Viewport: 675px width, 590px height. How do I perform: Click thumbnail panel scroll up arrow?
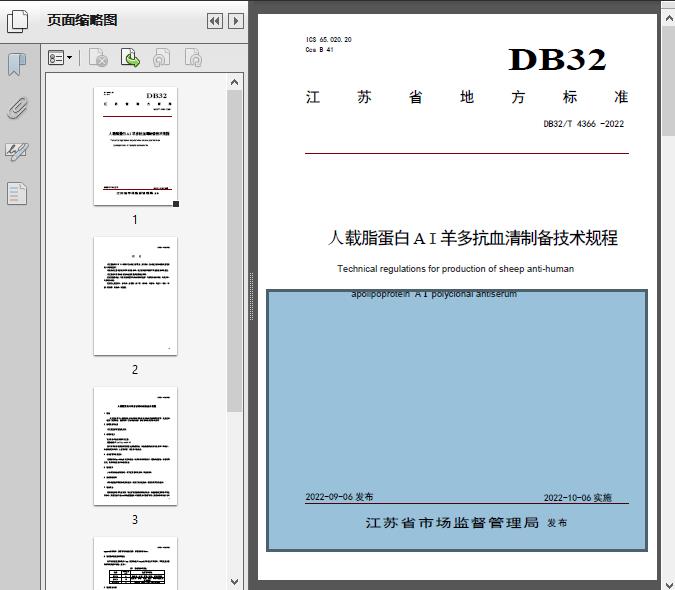[235, 82]
